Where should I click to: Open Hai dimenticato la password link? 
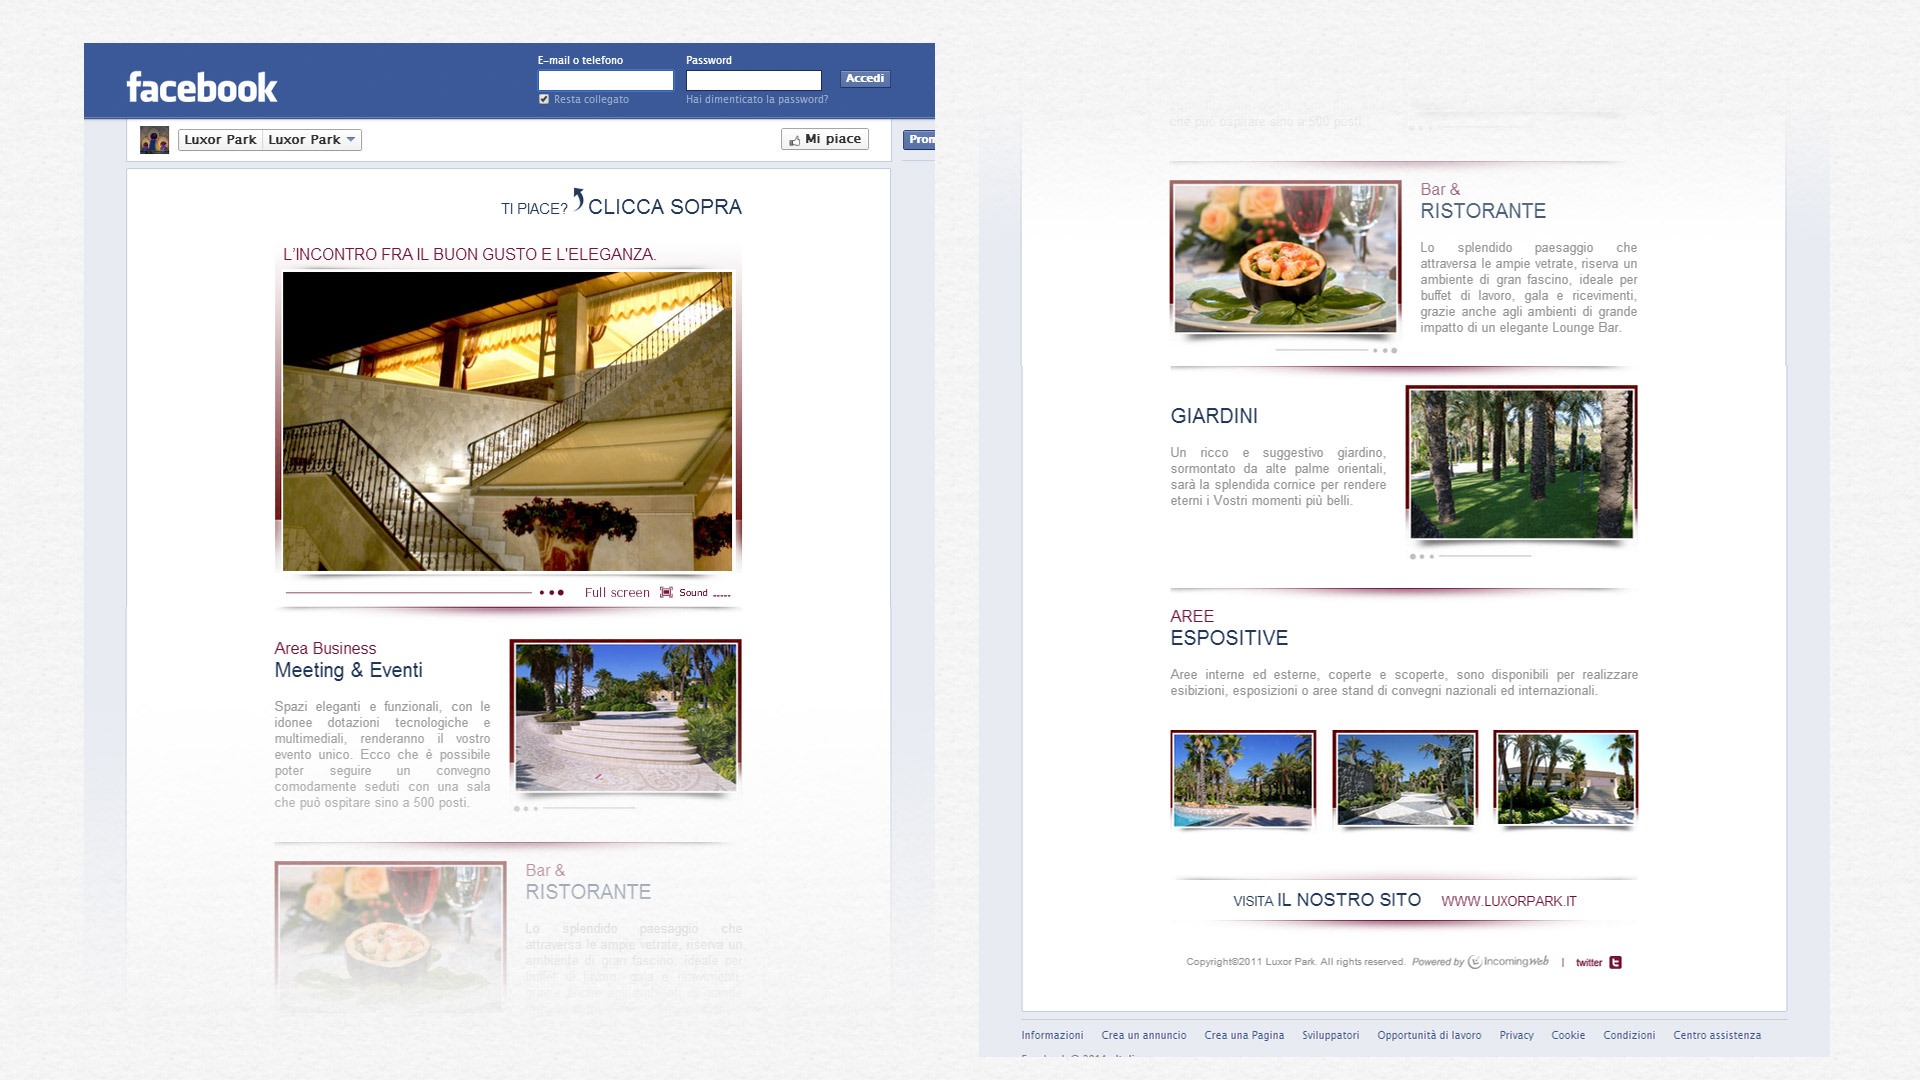pos(757,99)
